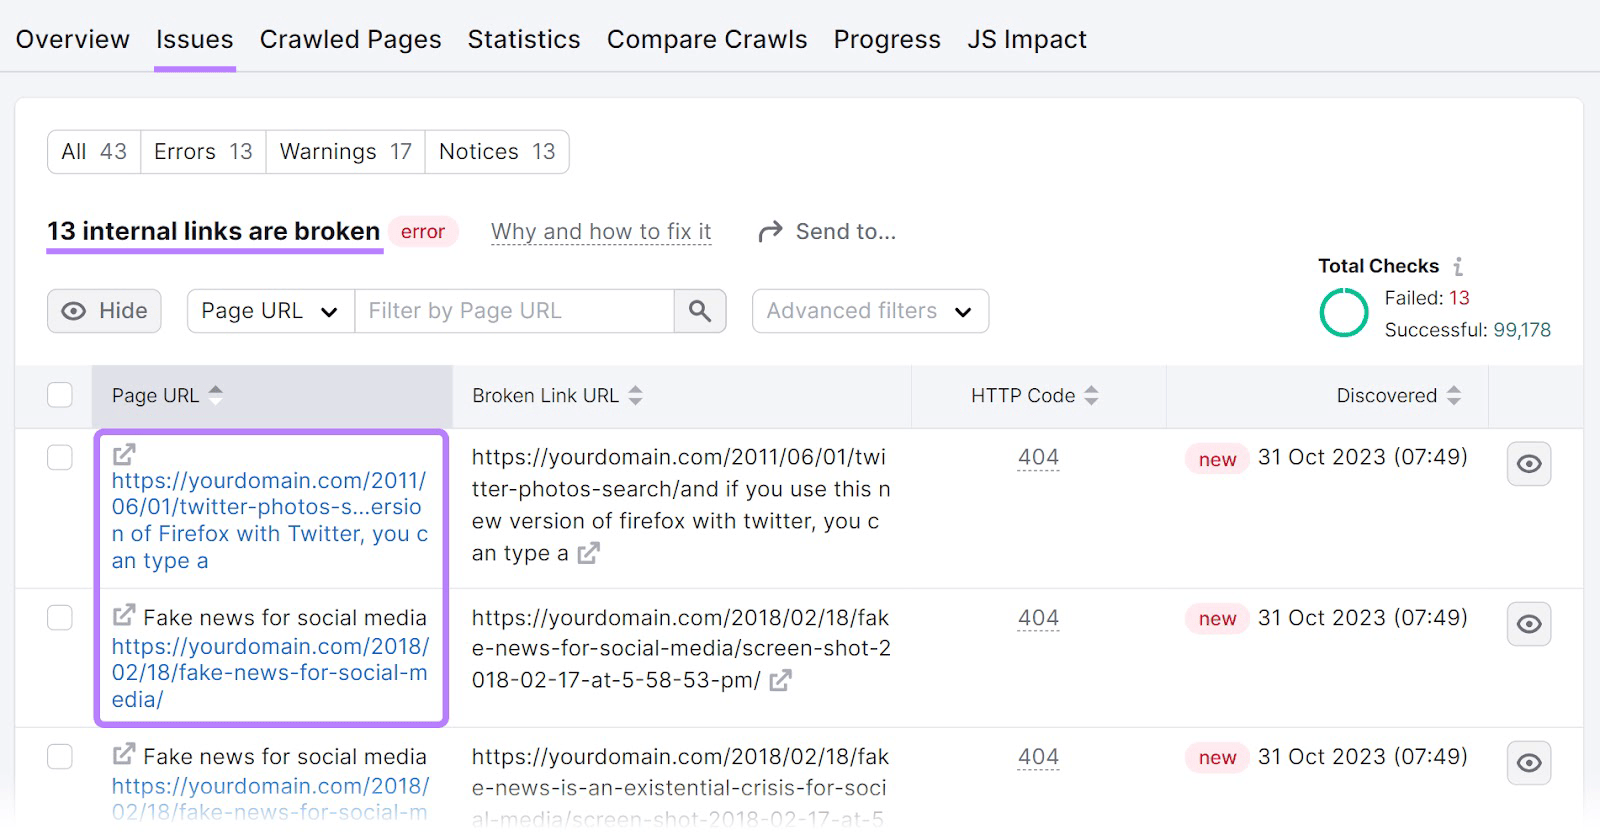The image size is (1600, 840).
Task: Sort by Page URL column arrows
Action: coord(216,395)
